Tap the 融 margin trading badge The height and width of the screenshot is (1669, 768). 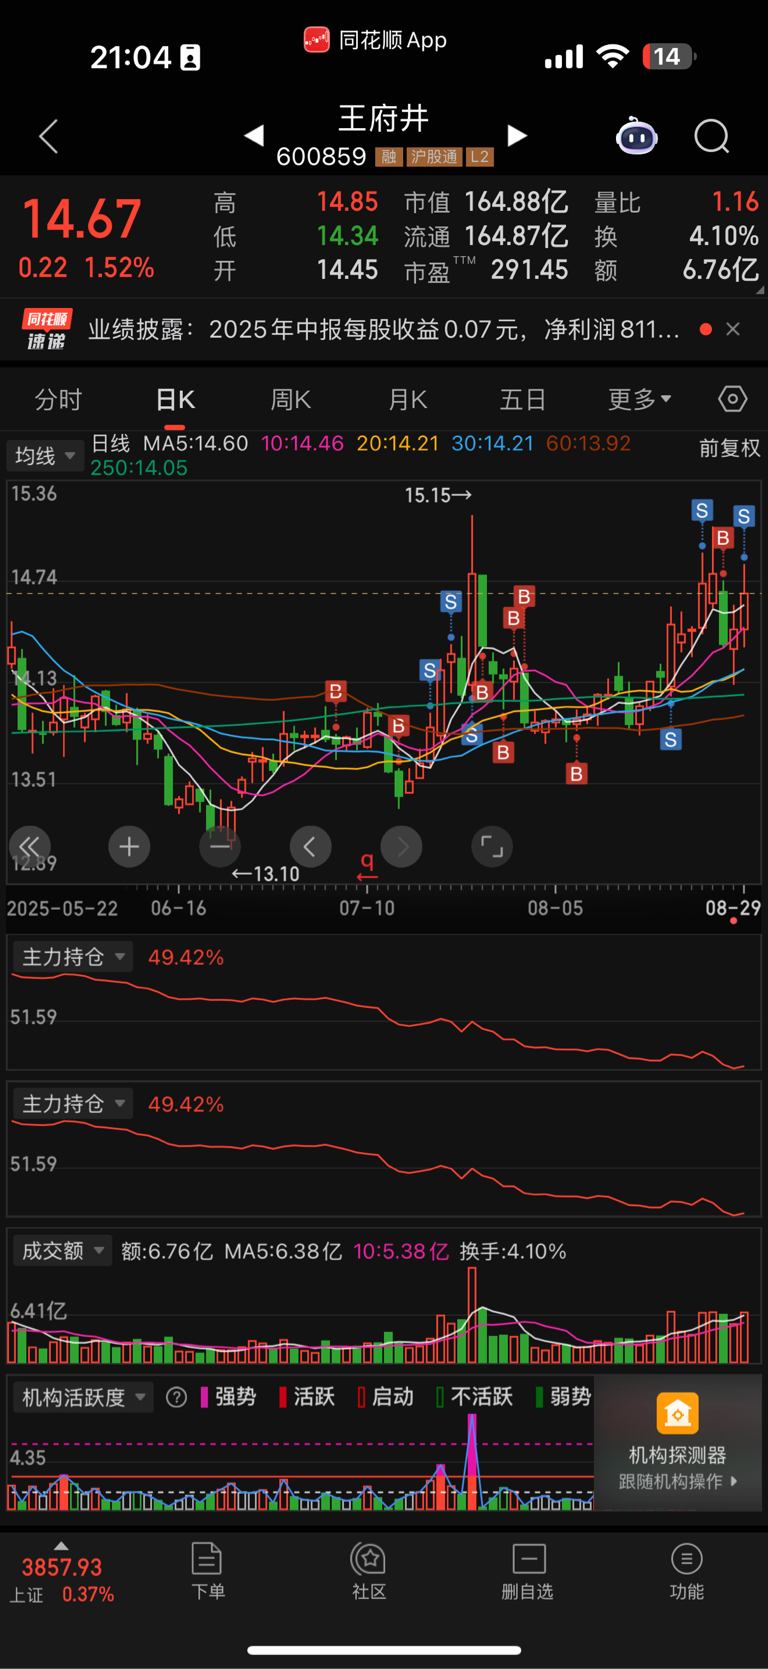coord(389,157)
